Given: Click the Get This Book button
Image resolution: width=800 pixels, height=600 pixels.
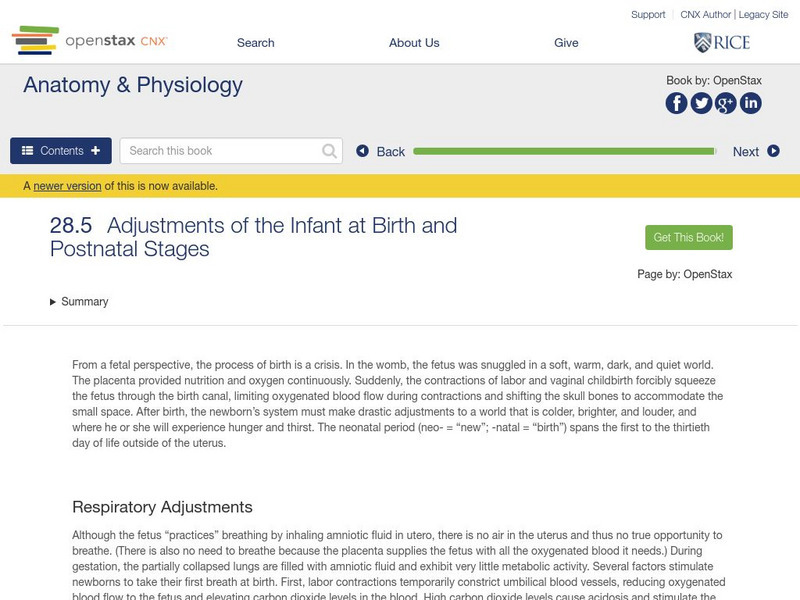Looking at the screenshot, I should point(689,238).
